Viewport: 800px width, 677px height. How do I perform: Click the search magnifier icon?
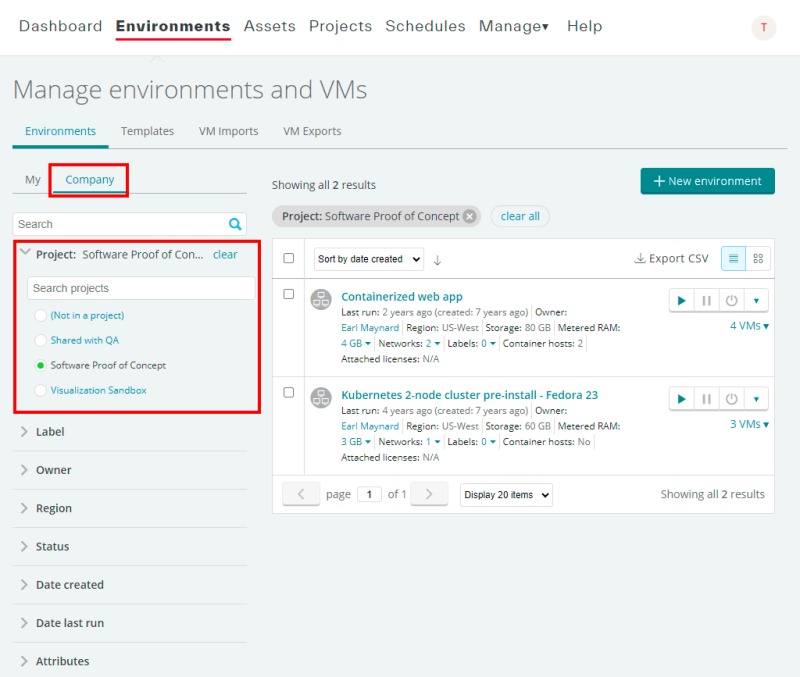click(235, 224)
